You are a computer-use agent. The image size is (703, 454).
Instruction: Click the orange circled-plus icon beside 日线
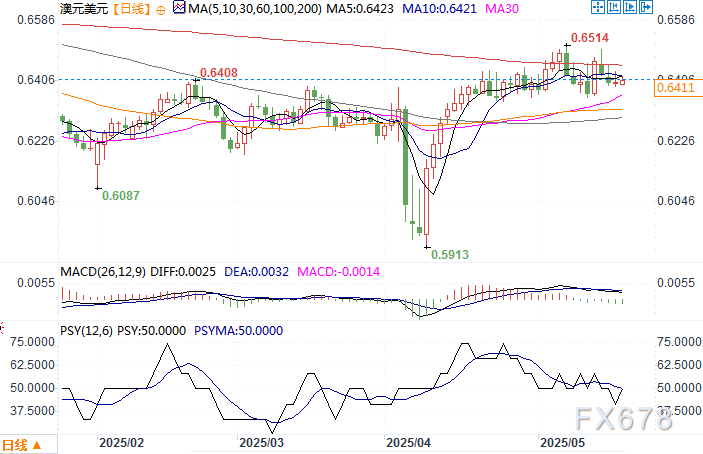[x=161, y=9]
